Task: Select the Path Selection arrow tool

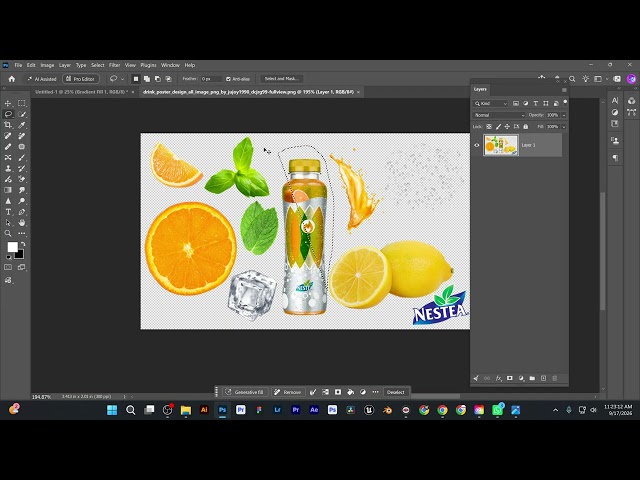Action: (8, 222)
